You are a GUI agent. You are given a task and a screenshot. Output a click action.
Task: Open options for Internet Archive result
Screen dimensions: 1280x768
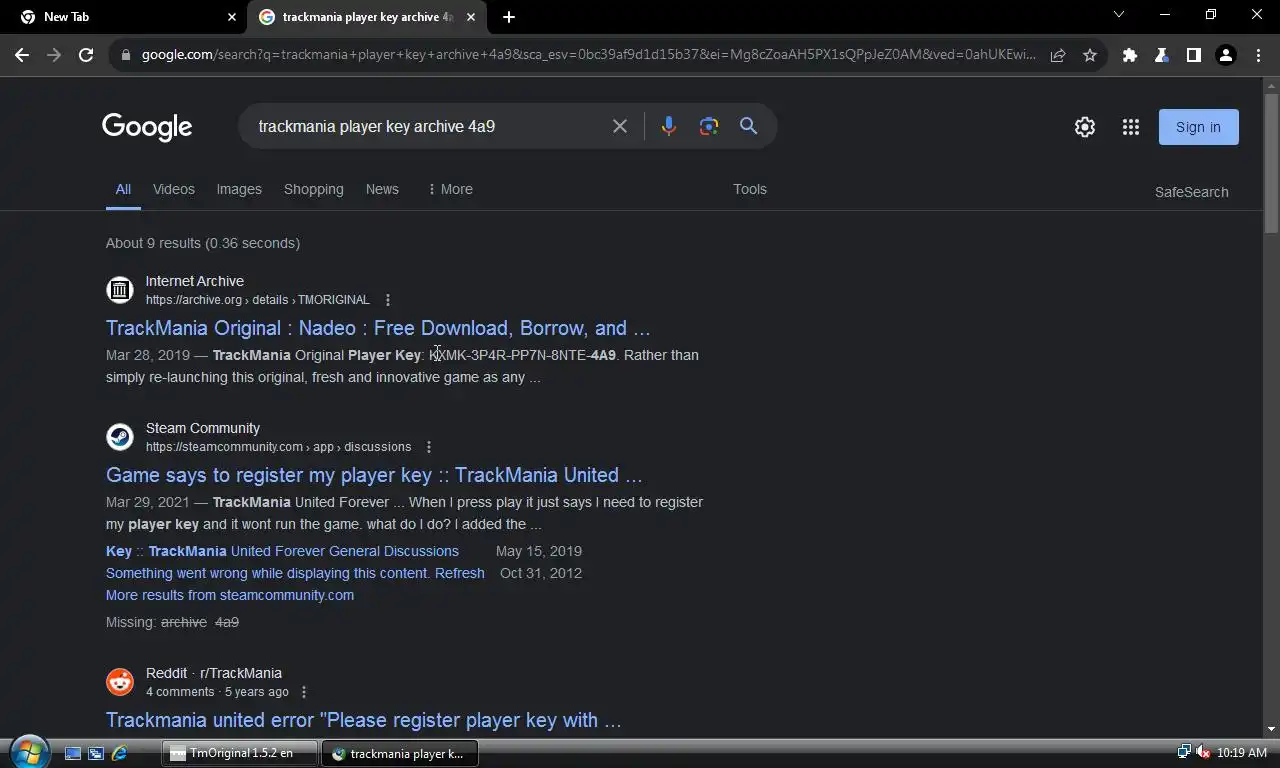click(x=388, y=300)
